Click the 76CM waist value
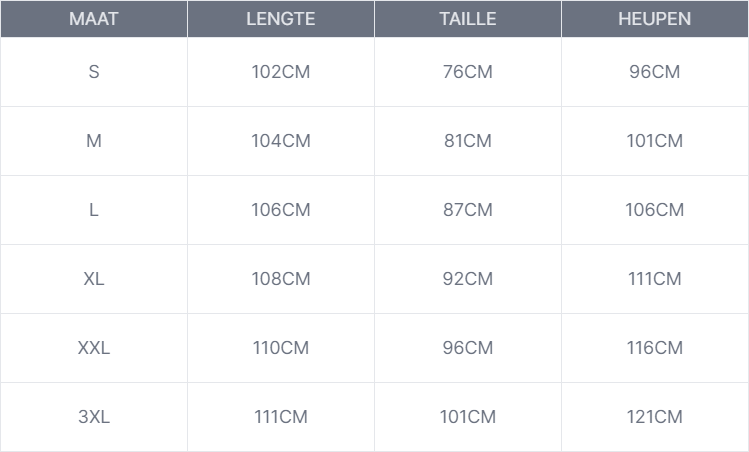 [467, 72]
